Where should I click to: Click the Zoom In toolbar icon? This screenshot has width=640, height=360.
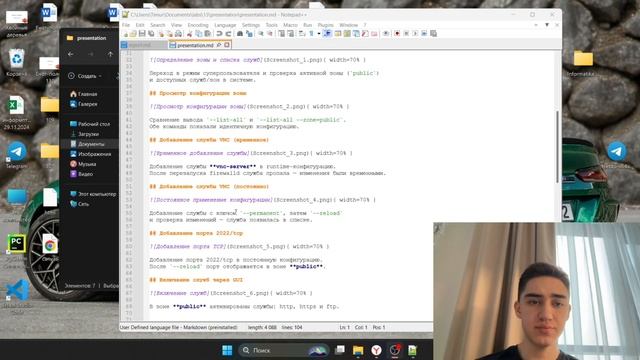pyautogui.click(x=261, y=33)
